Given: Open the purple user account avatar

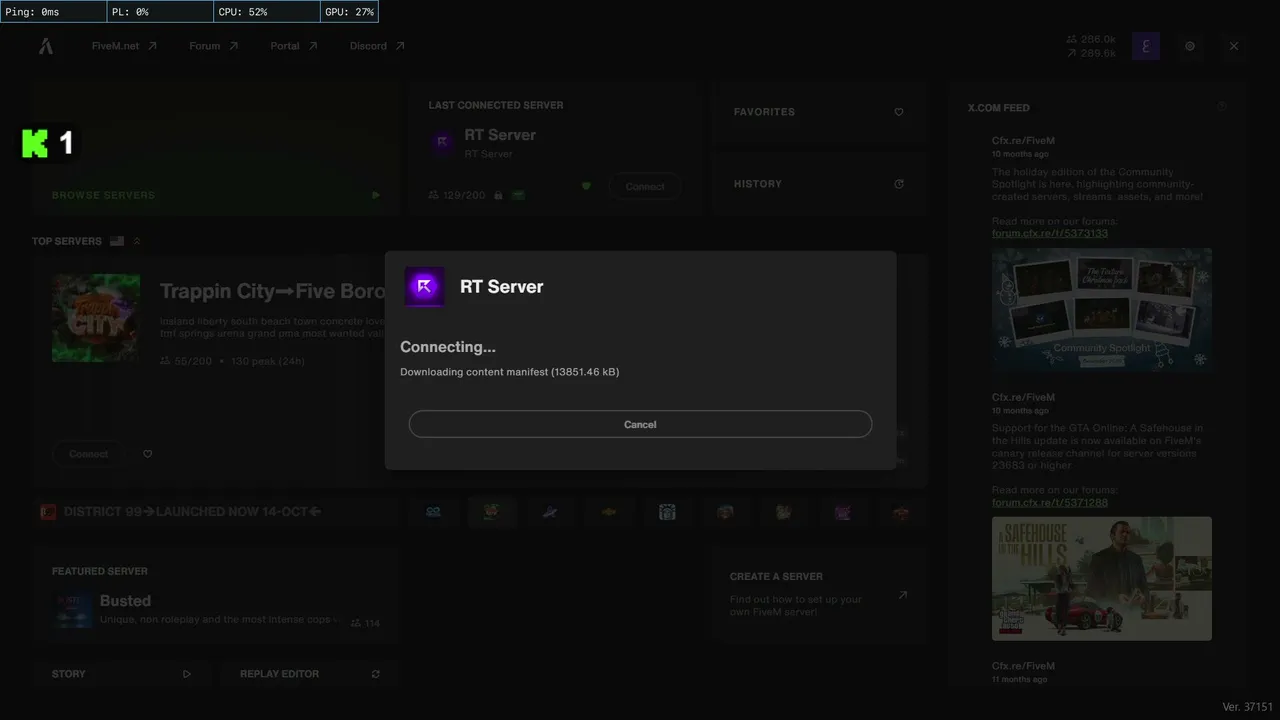Looking at the screenshot, I should [x=1146, y=46].
